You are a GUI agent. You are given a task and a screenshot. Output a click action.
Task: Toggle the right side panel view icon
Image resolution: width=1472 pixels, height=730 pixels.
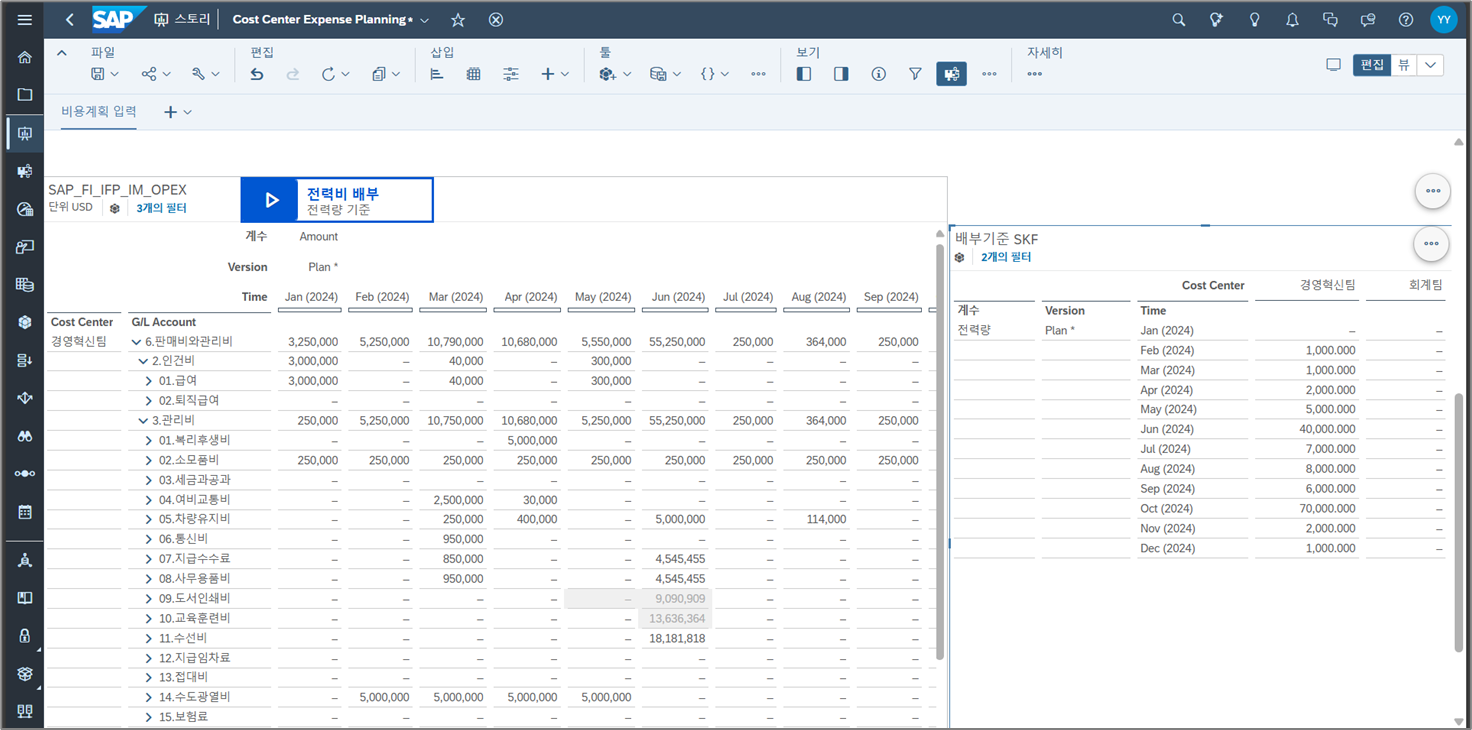[841, 74]
